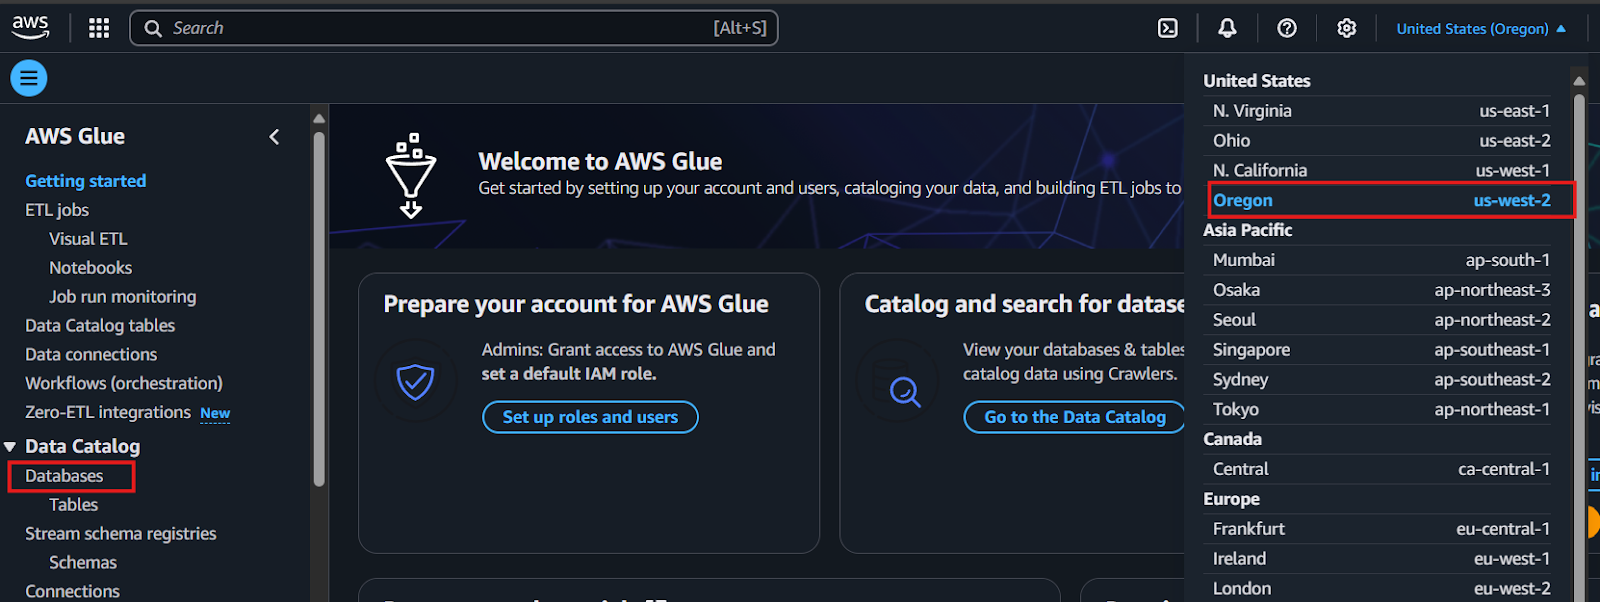Open Visual ETL in sidebar
1600x602 pixels.
coord(88,239)
